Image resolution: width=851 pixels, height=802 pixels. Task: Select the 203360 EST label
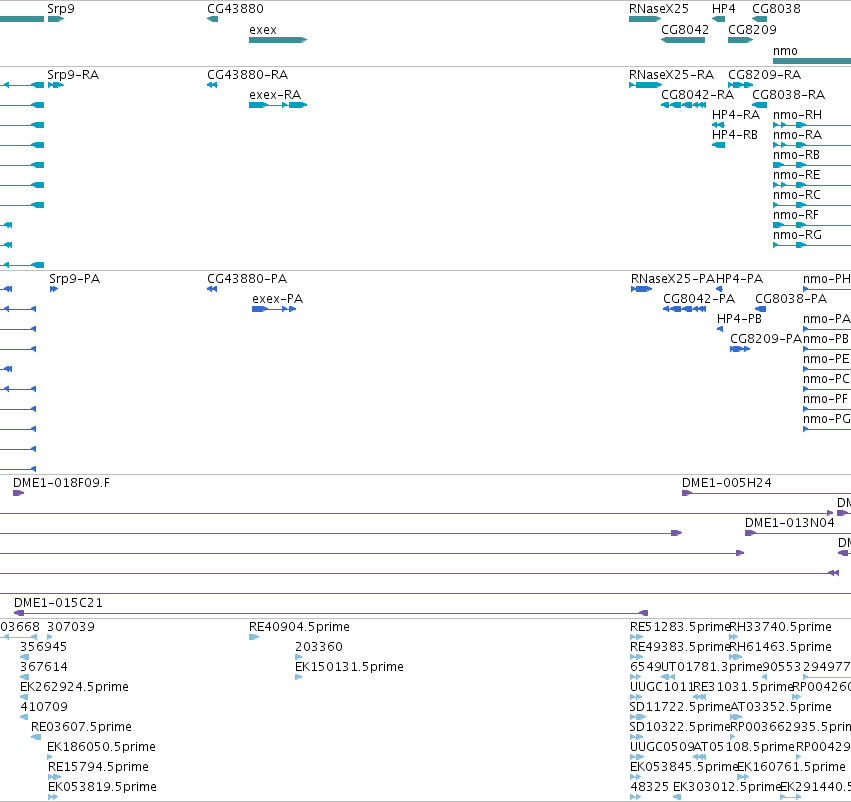(x=319, y=647)
